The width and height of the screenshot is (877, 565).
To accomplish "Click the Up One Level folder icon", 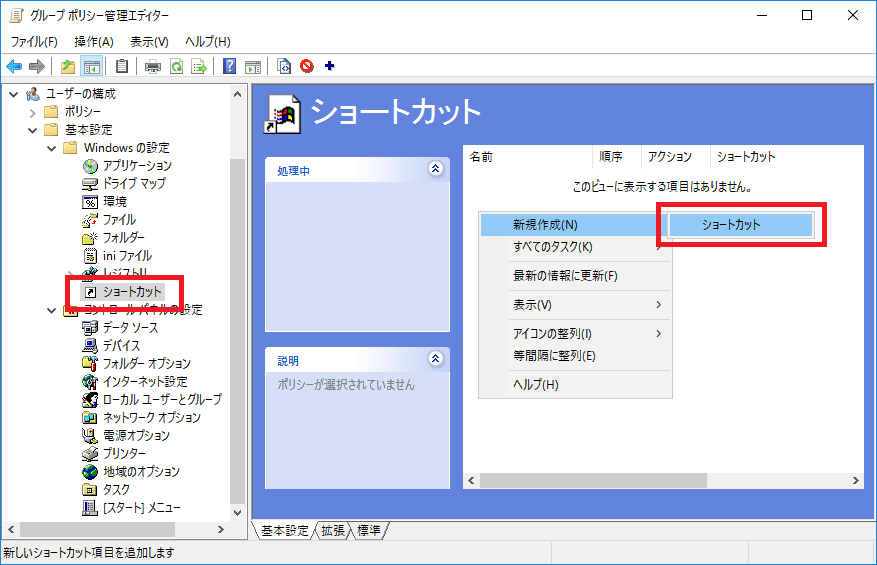I will point(67,67).
